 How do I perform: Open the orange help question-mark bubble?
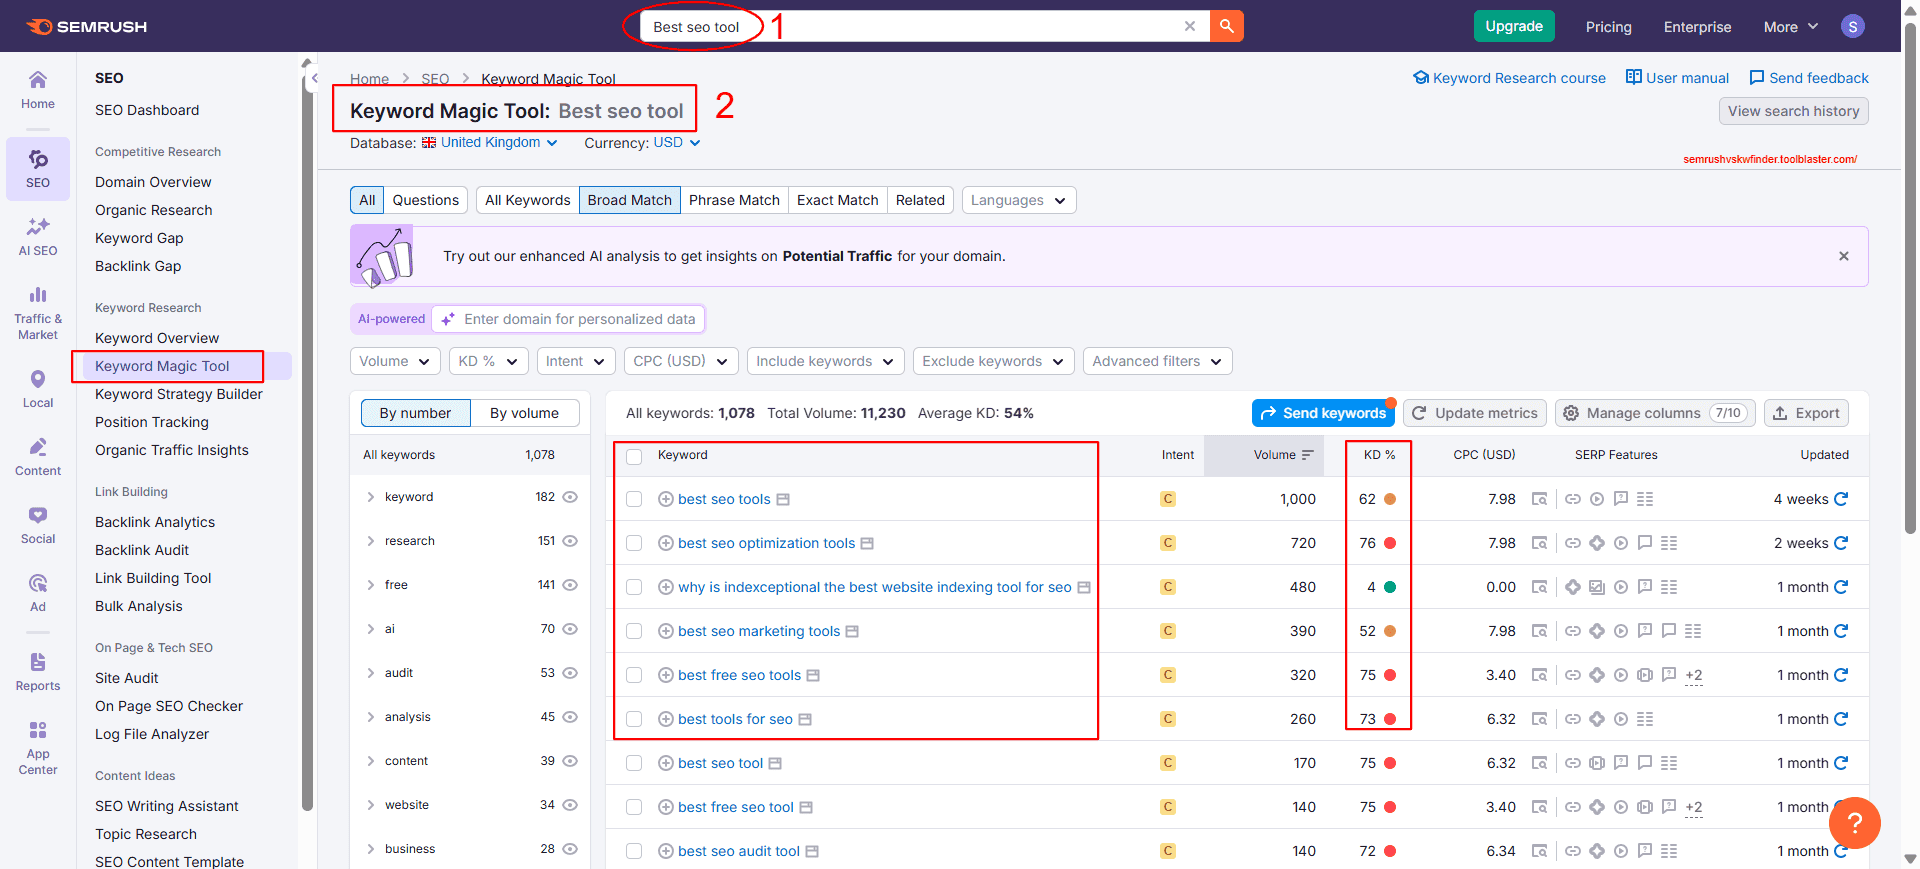[x=1855, y=822]
